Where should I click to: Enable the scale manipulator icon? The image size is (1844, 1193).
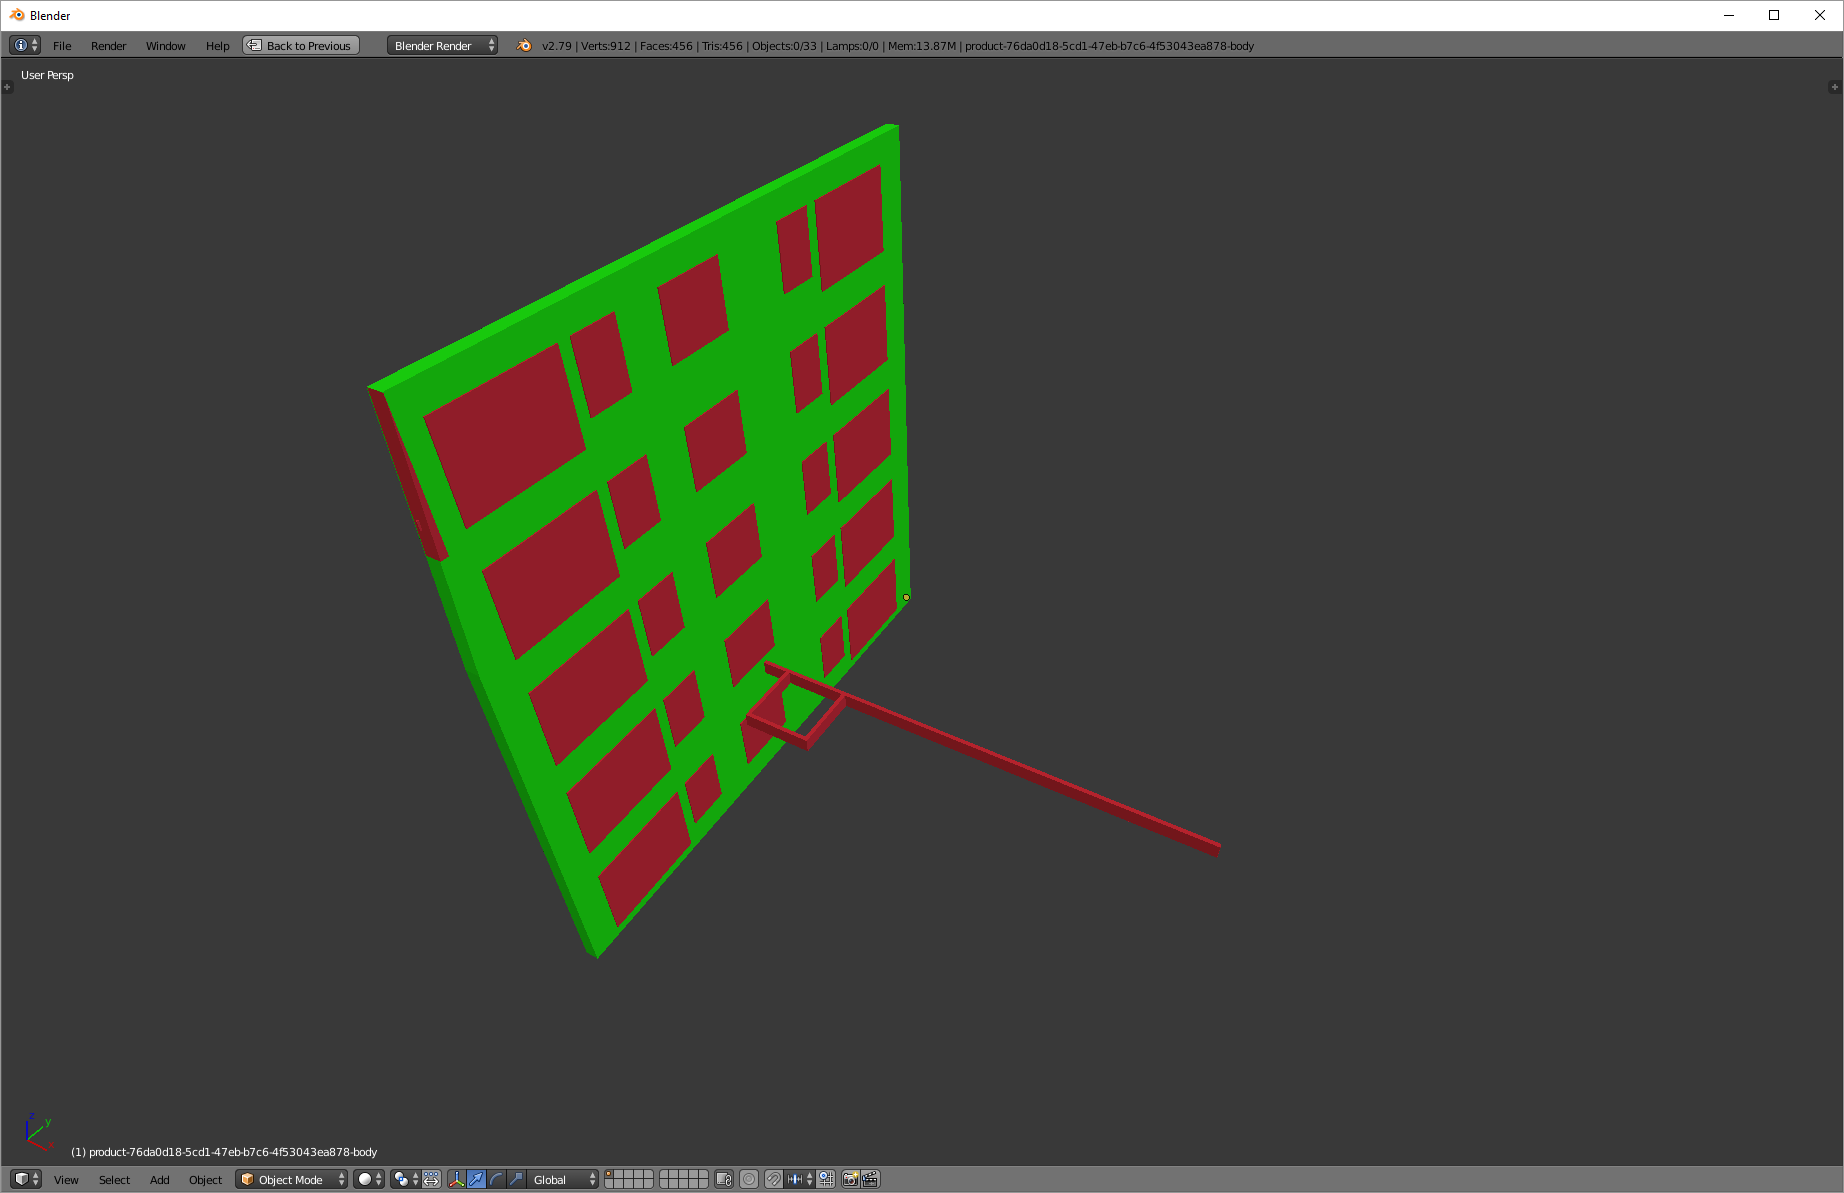516,1179
